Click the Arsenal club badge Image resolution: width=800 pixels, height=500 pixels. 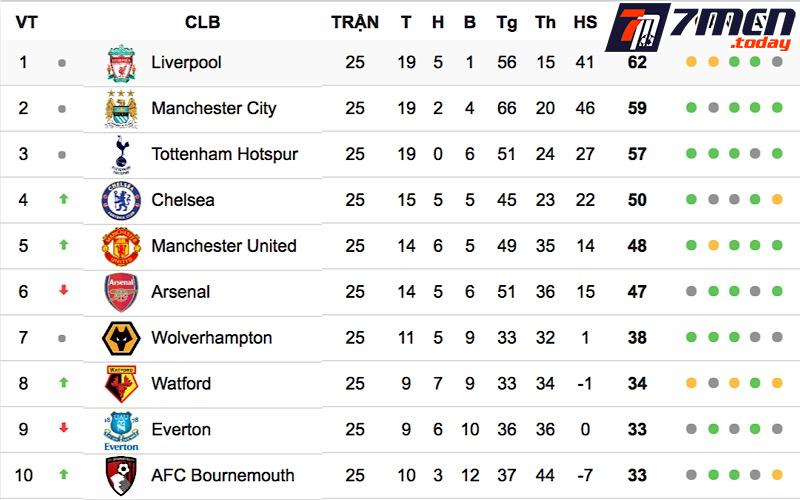point(121,293)
